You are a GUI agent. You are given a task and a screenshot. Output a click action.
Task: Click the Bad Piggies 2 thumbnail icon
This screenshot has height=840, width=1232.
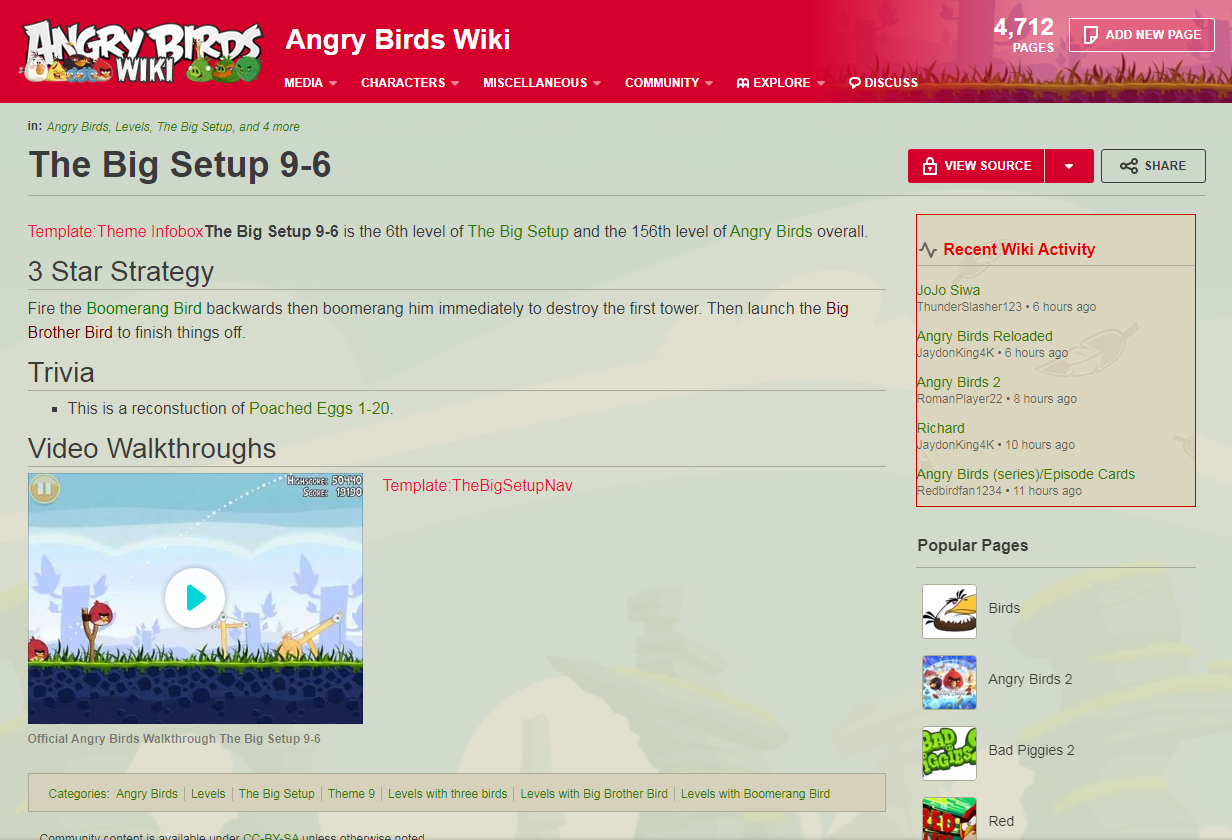[x=949, y=754]
